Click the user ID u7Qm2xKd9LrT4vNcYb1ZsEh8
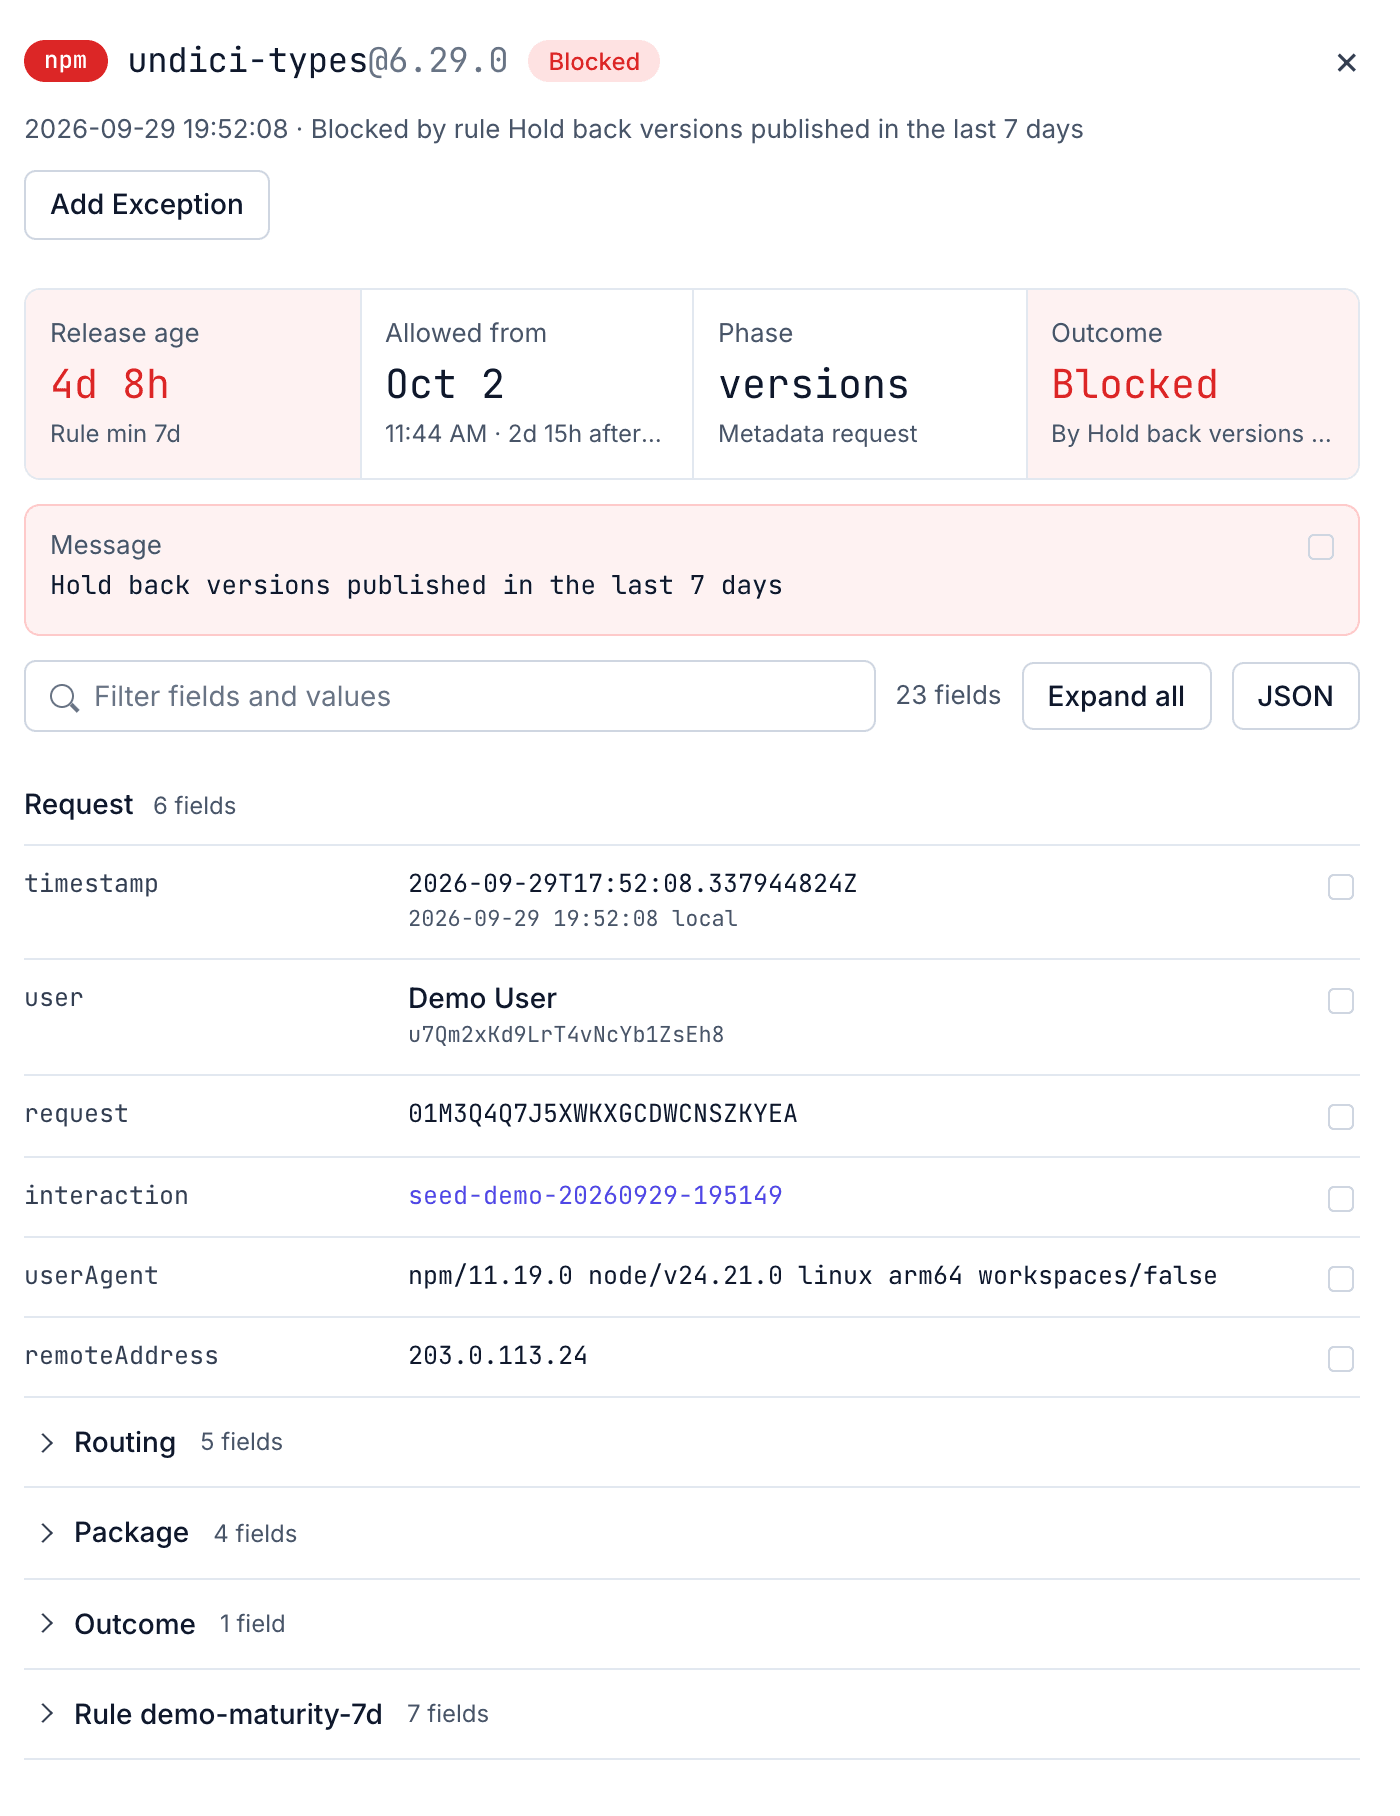 [x=566, y=1035]
